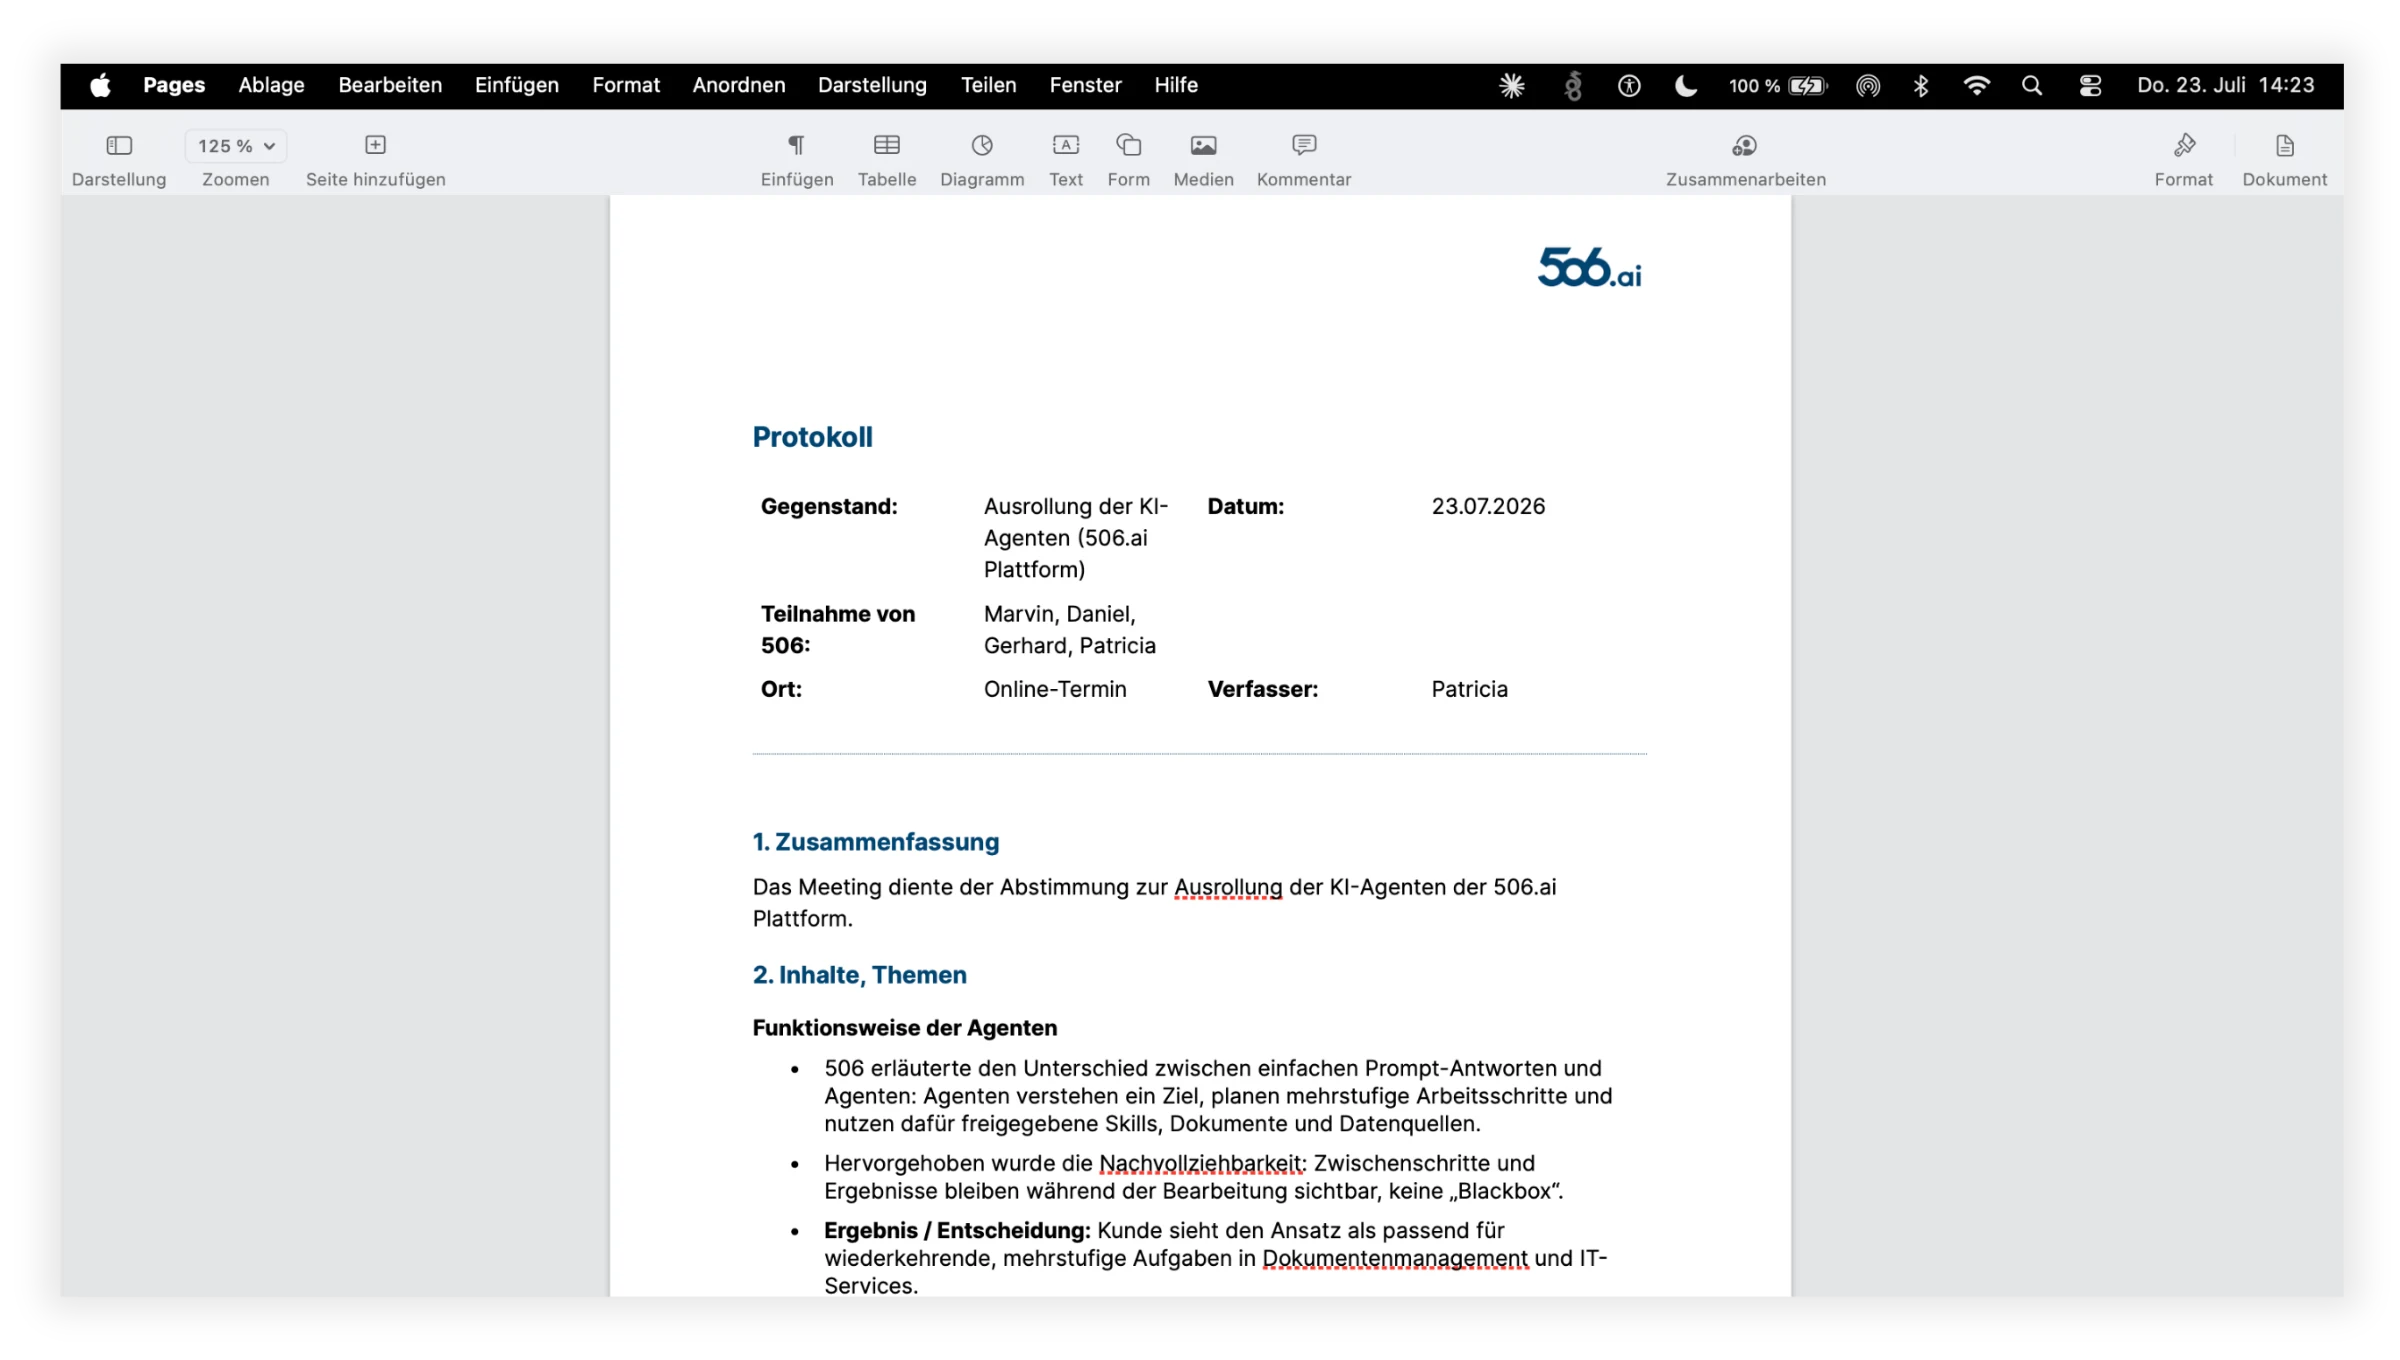
Task: Click the Protokoll title heading
Action: (812, 437)
